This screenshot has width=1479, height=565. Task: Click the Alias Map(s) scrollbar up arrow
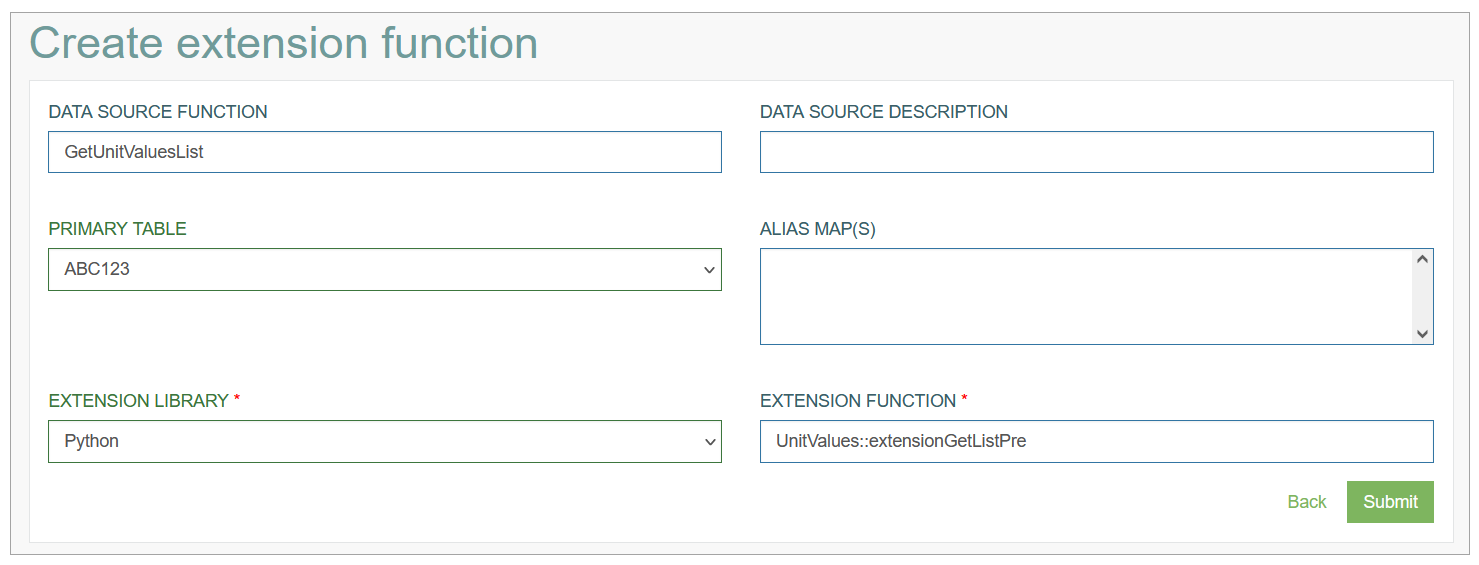1423,259
